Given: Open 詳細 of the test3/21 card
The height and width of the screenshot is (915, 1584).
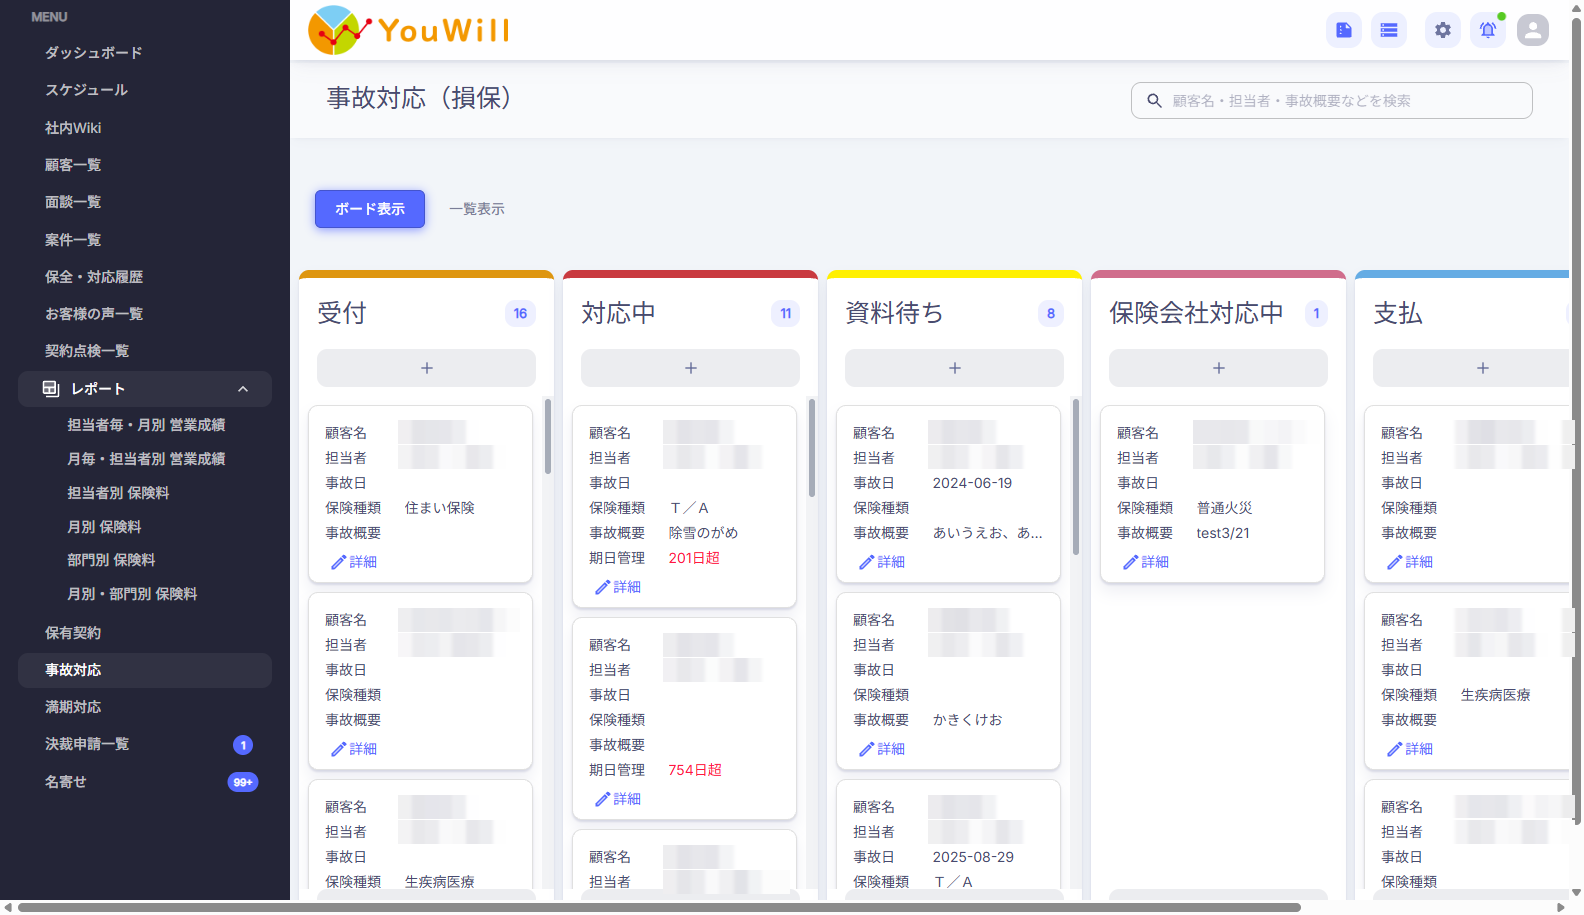Looking at the screenshot, I should point(1146,562).
